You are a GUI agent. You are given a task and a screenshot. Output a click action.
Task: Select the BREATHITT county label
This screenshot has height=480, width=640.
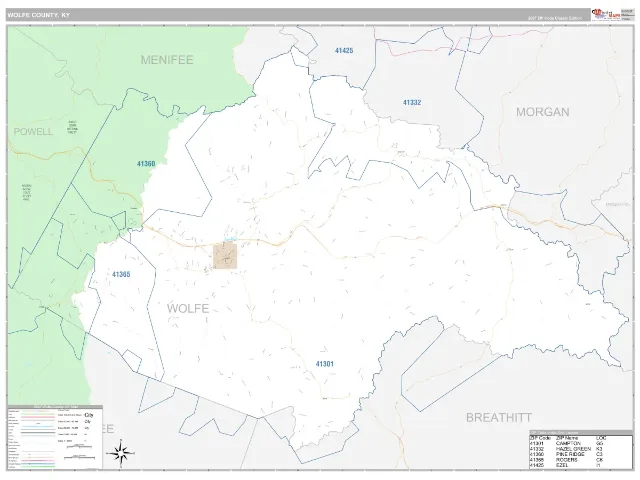(x=499, y=418)
